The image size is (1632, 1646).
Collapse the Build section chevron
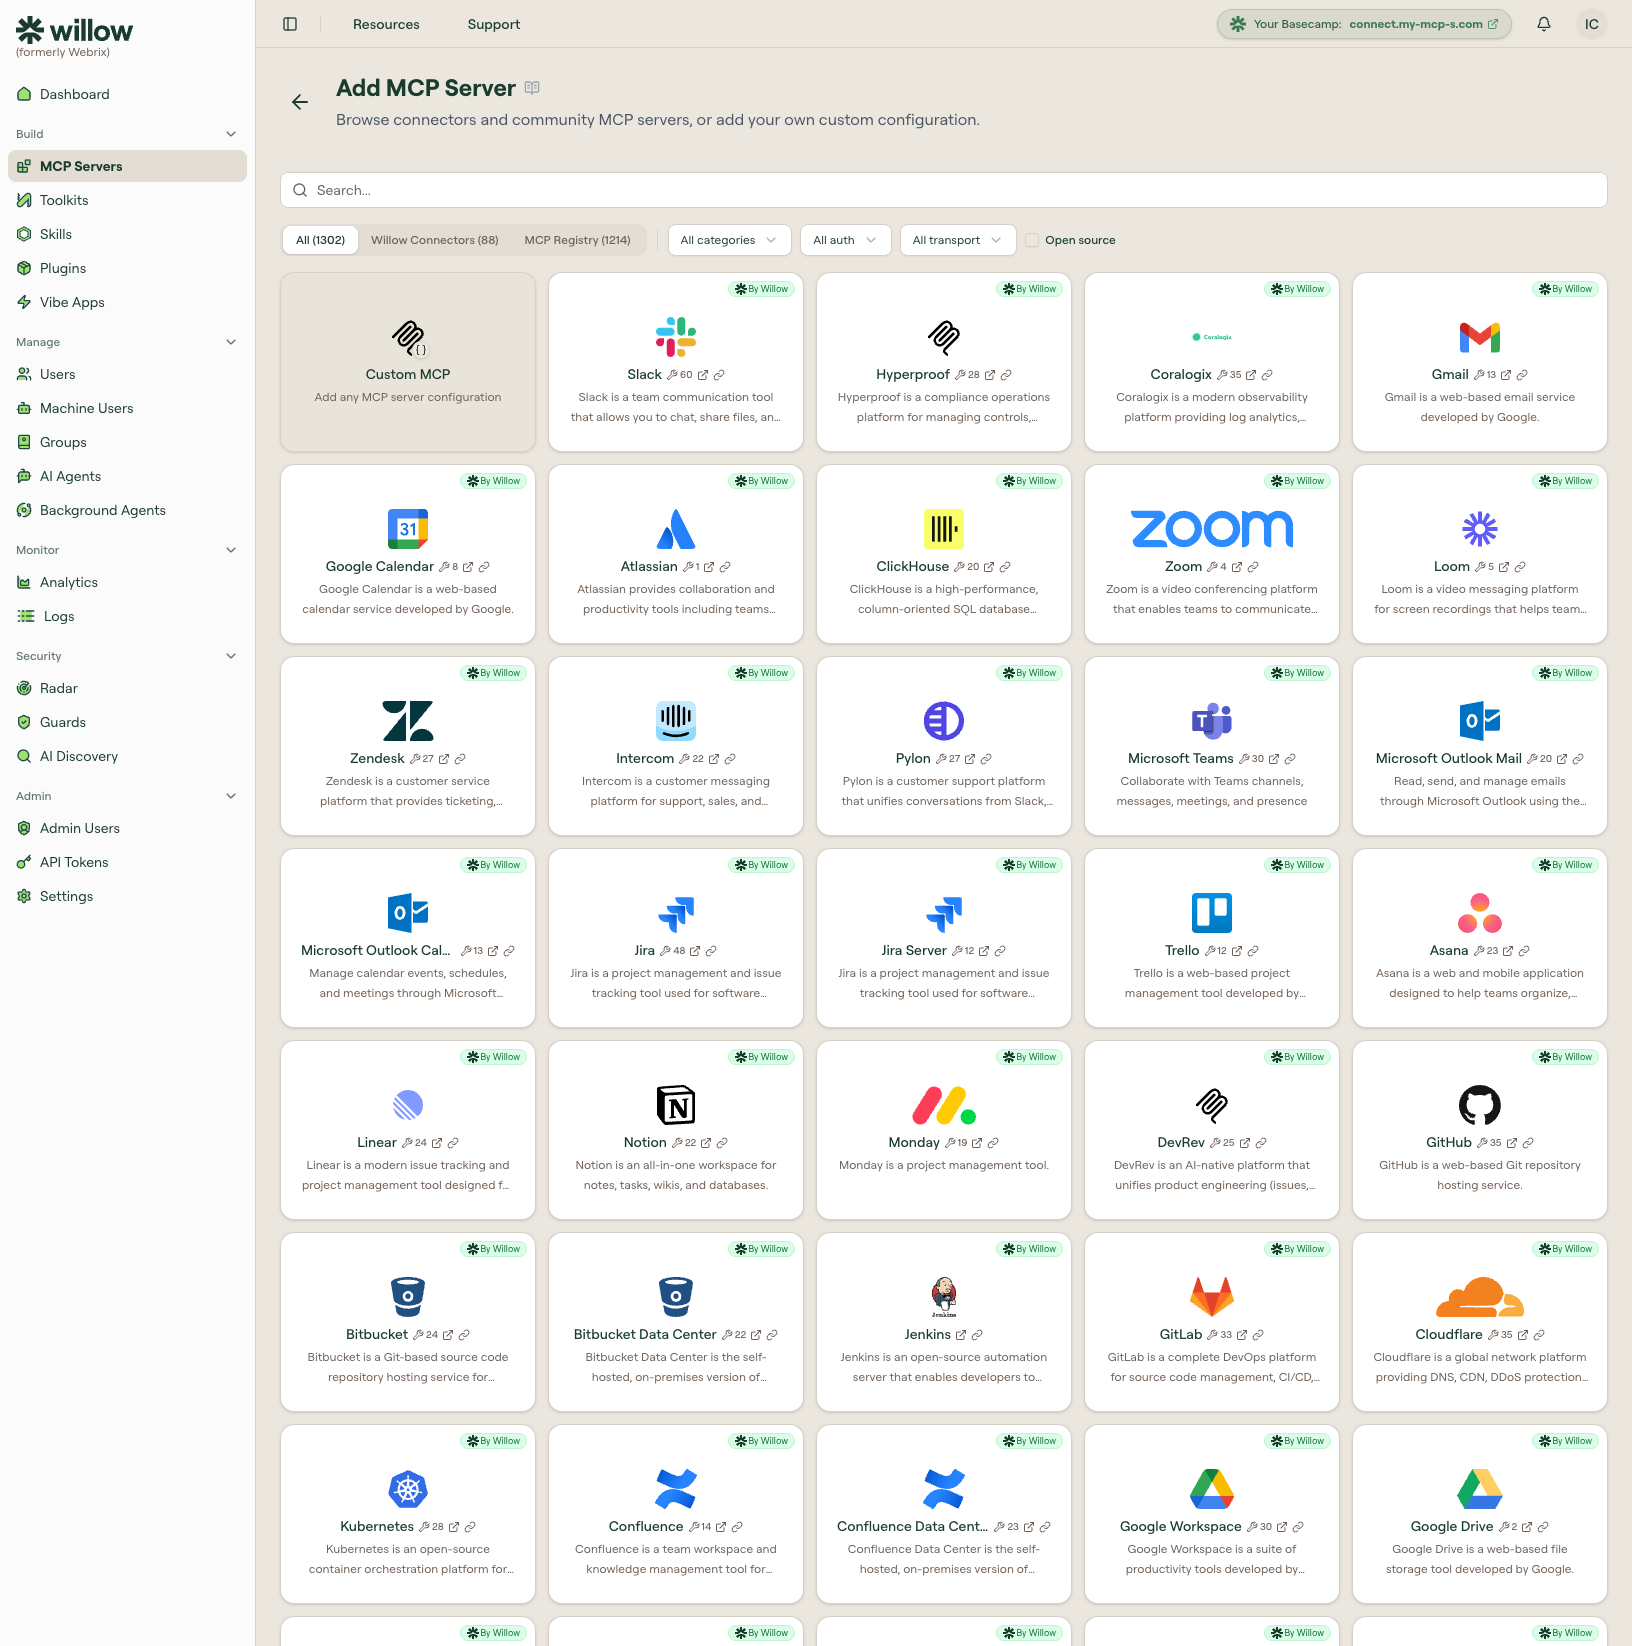point(231,134)
